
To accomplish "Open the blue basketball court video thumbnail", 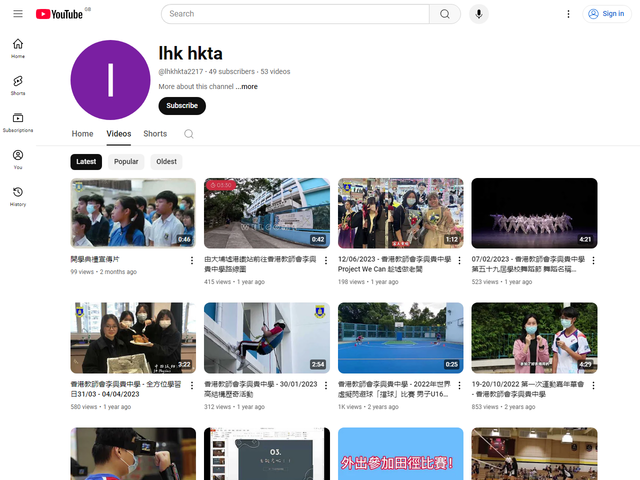I will pyautogui.click(x=400, y=338).
